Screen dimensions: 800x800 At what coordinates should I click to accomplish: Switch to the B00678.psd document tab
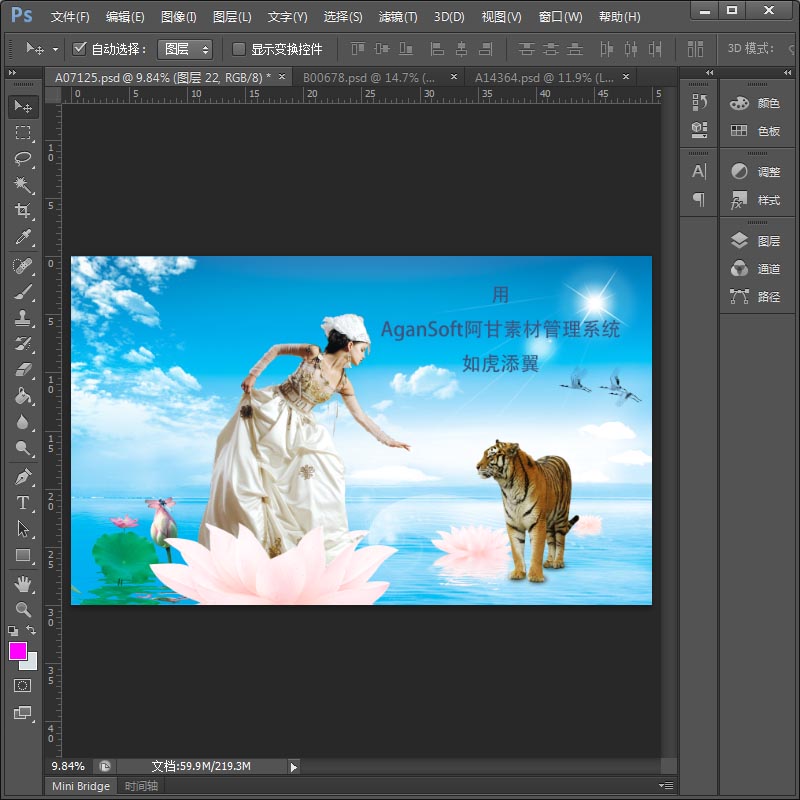click(x=369, y=78)
